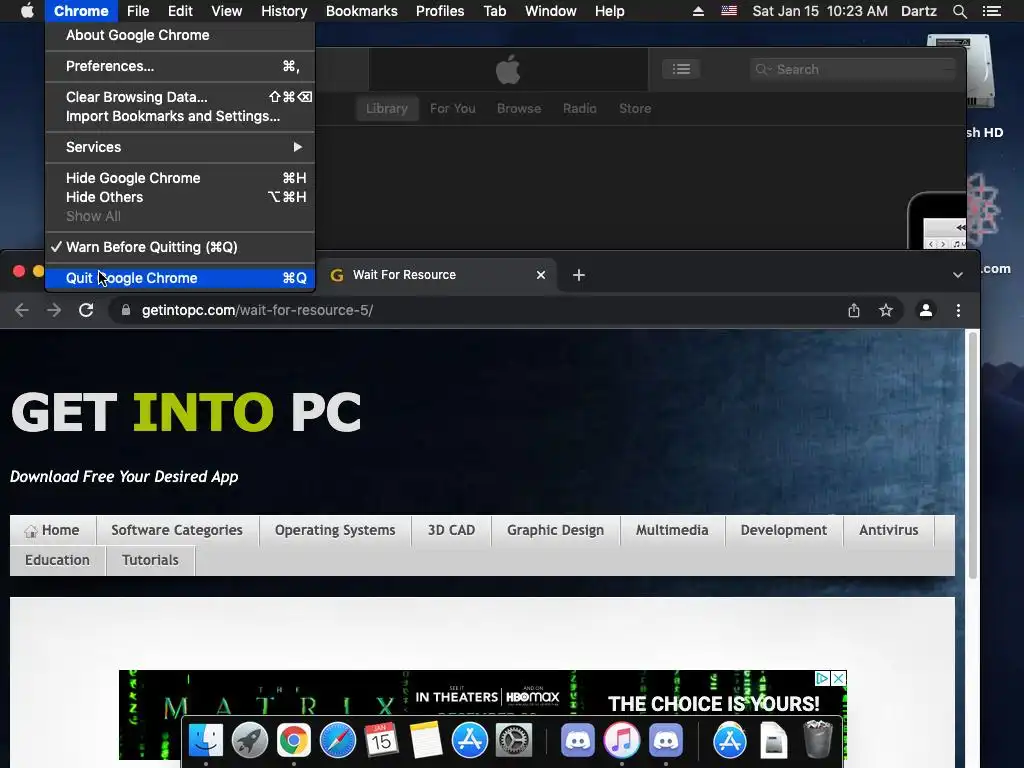1024x768 pixels.
Task: Open the US flag input source menu
Action: [729, 11]
